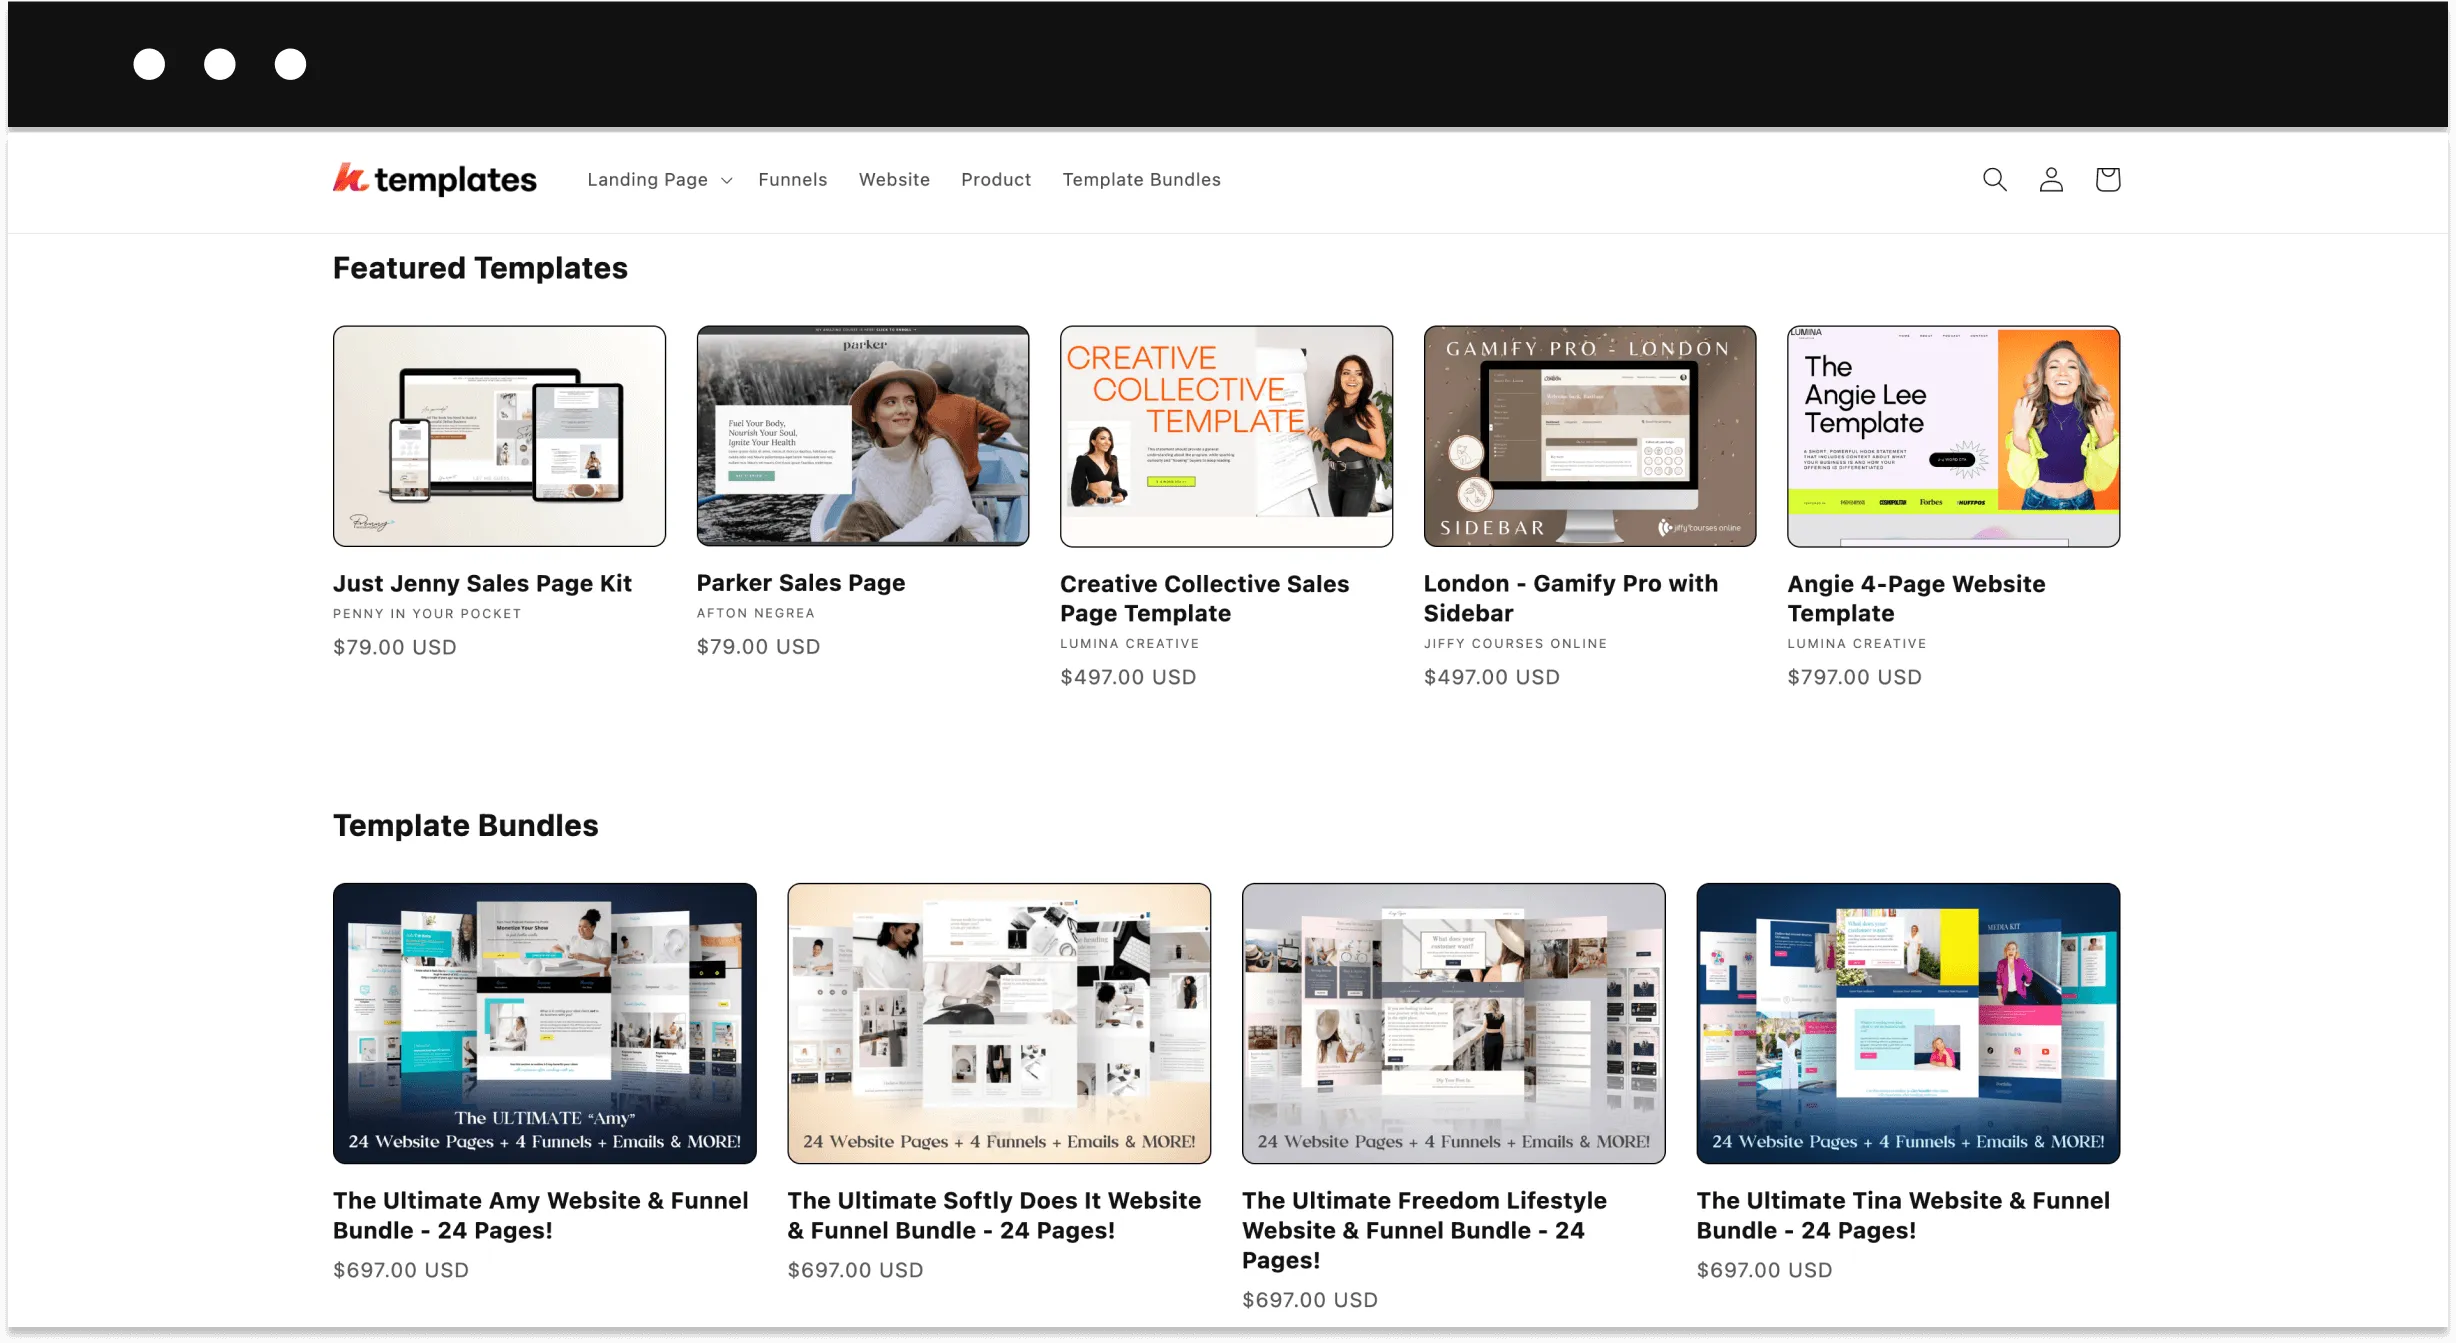The width and height of the screenshot is (2456, 1343).
Task: Open the search icon in header
Action: [1994, 179]
